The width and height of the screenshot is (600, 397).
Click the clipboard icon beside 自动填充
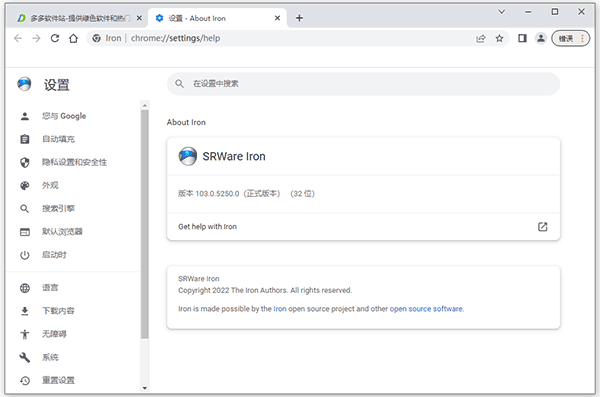coord(25,139)
